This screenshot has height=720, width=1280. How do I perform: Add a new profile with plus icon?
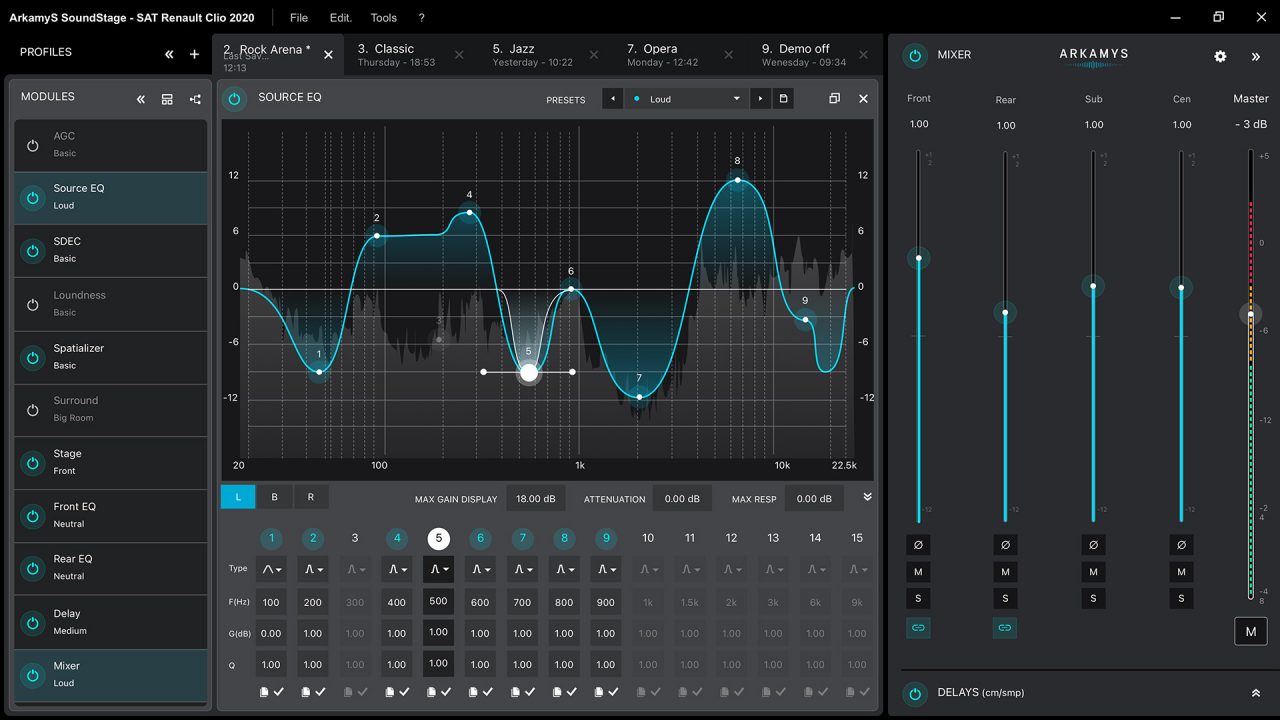(x=195, y=55)
